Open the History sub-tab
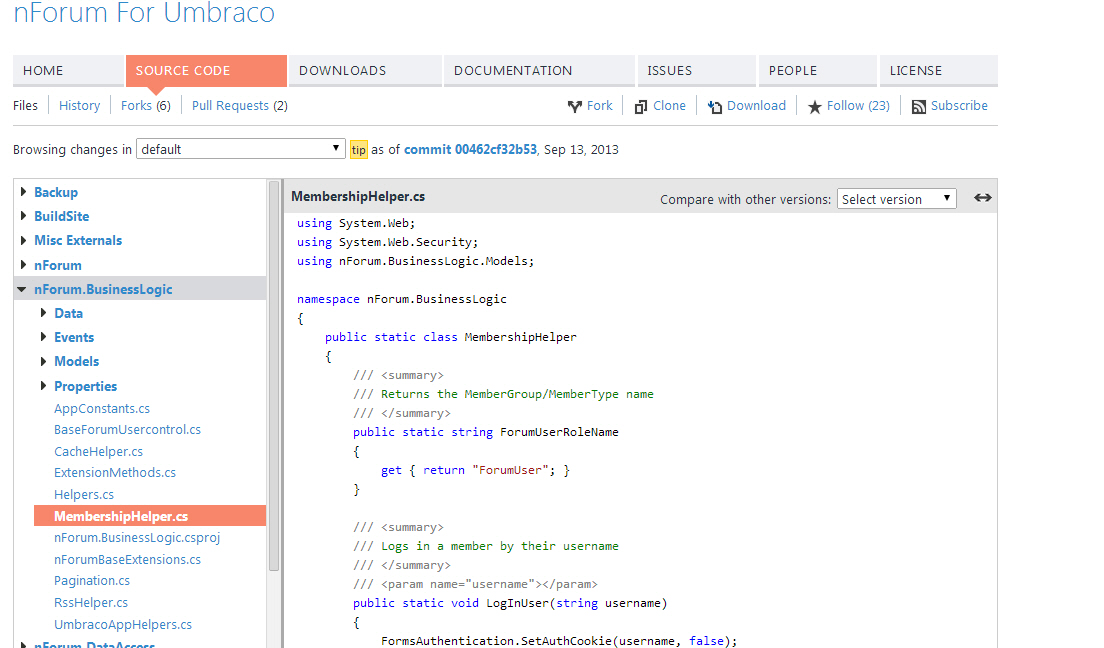The height and width of the screenshot is (648, 1104). (x=80, y=106)
